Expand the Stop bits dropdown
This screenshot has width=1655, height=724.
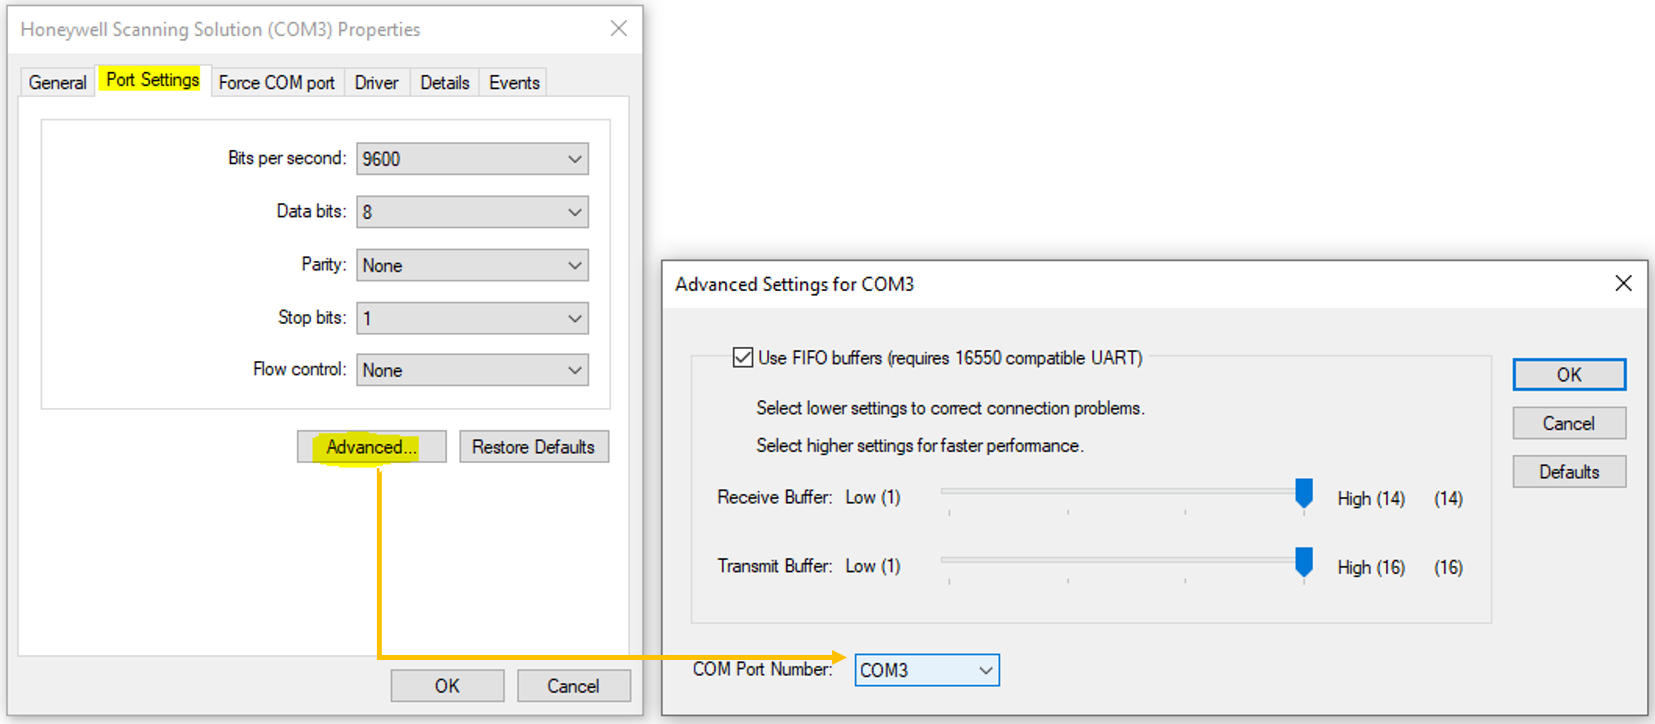pyautogui.click(x=472, y=318)
